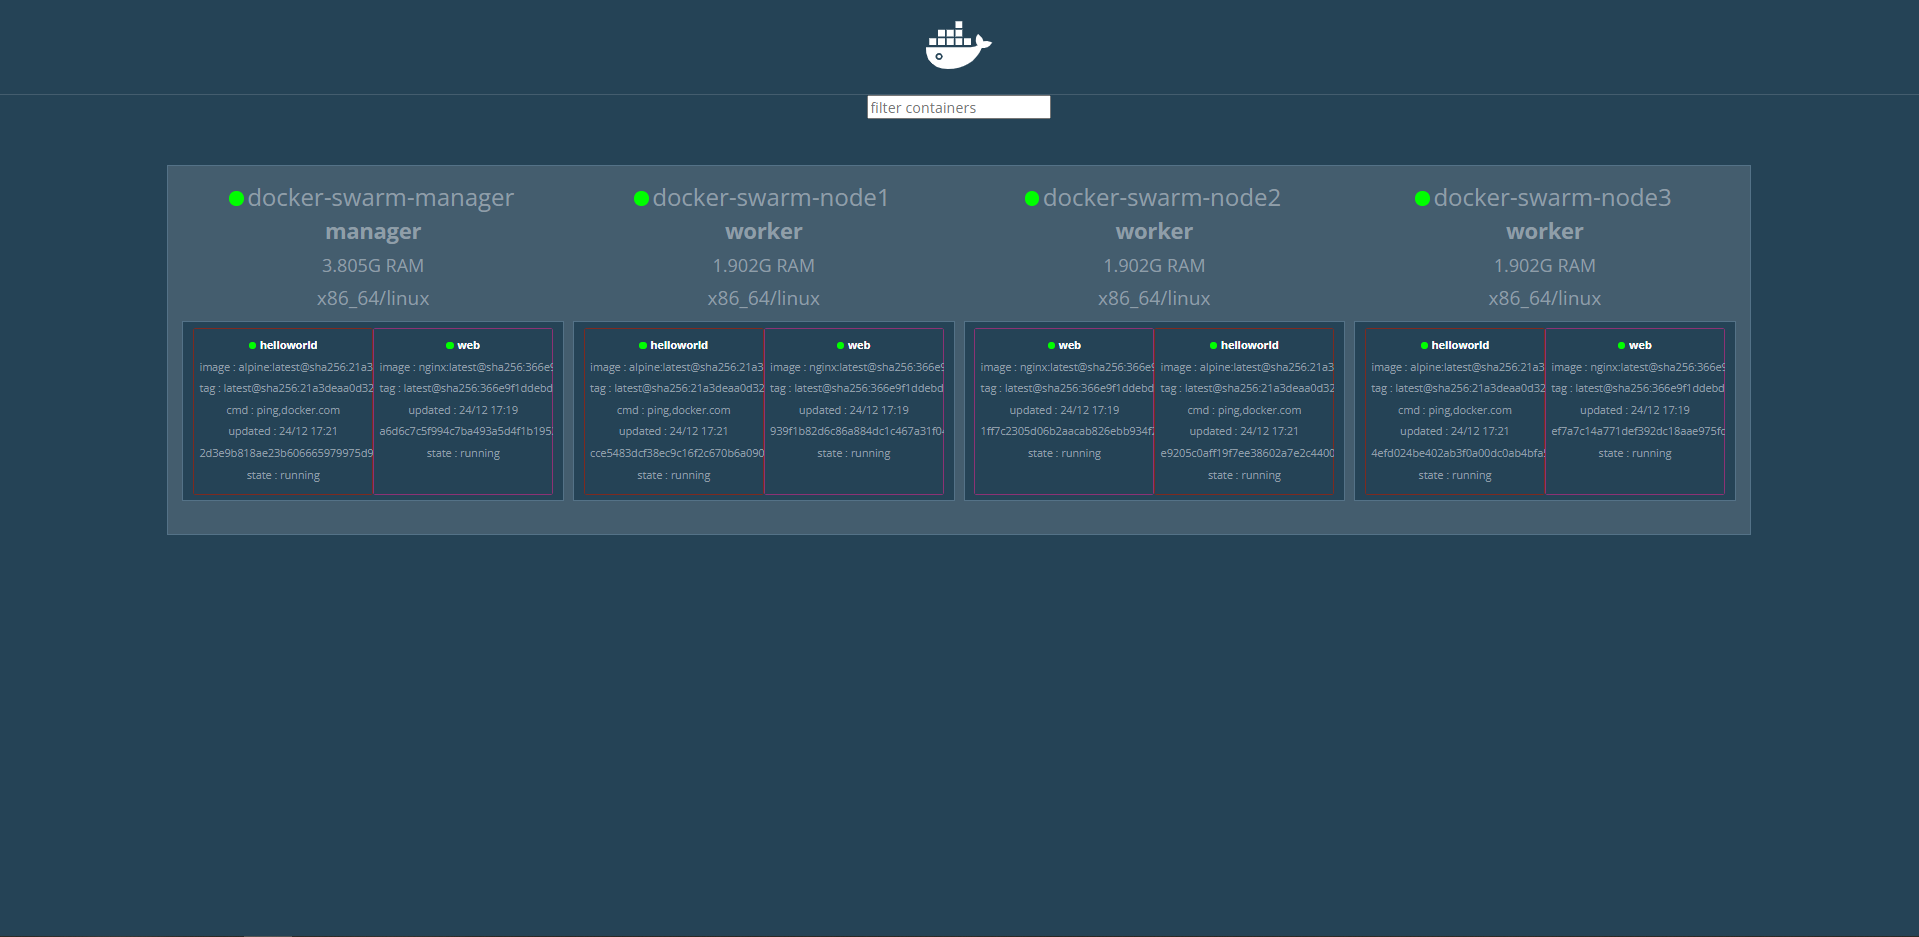This screenshot has height=937, width=1919.
Task: Click the Docker whale logo
Action: click(956, 44)
